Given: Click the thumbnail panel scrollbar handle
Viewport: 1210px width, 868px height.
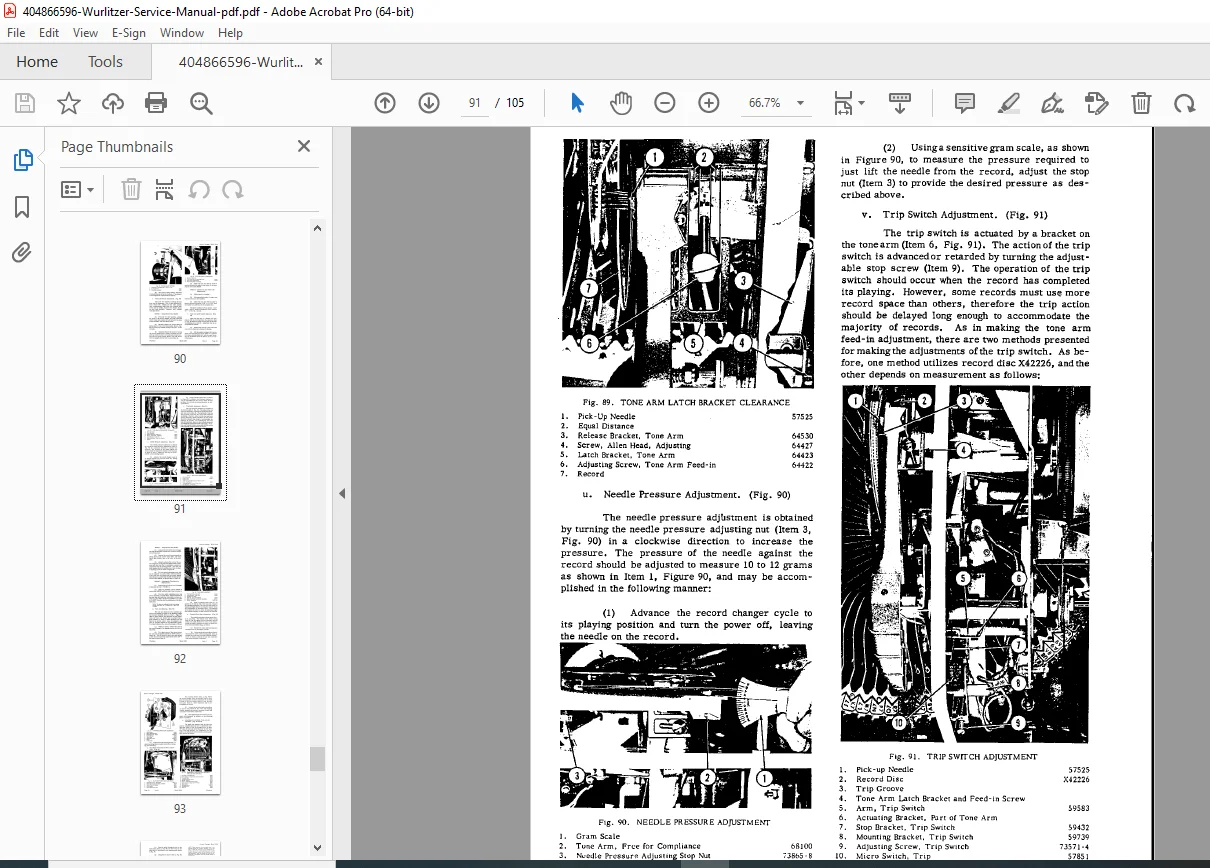Looking at the screenshot, I should (x=317, y=758).
